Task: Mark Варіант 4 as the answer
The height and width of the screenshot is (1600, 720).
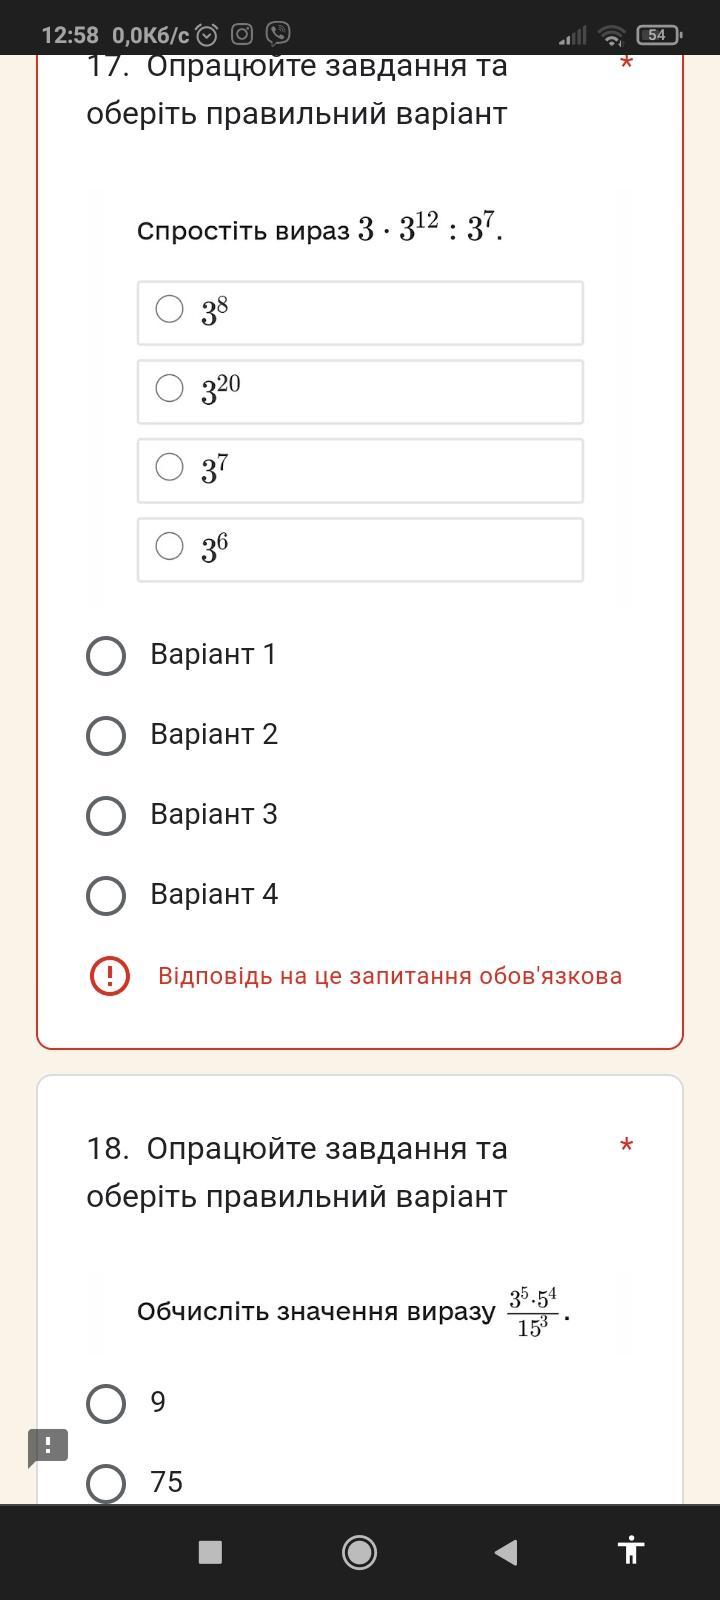Action: pos(106,896)
